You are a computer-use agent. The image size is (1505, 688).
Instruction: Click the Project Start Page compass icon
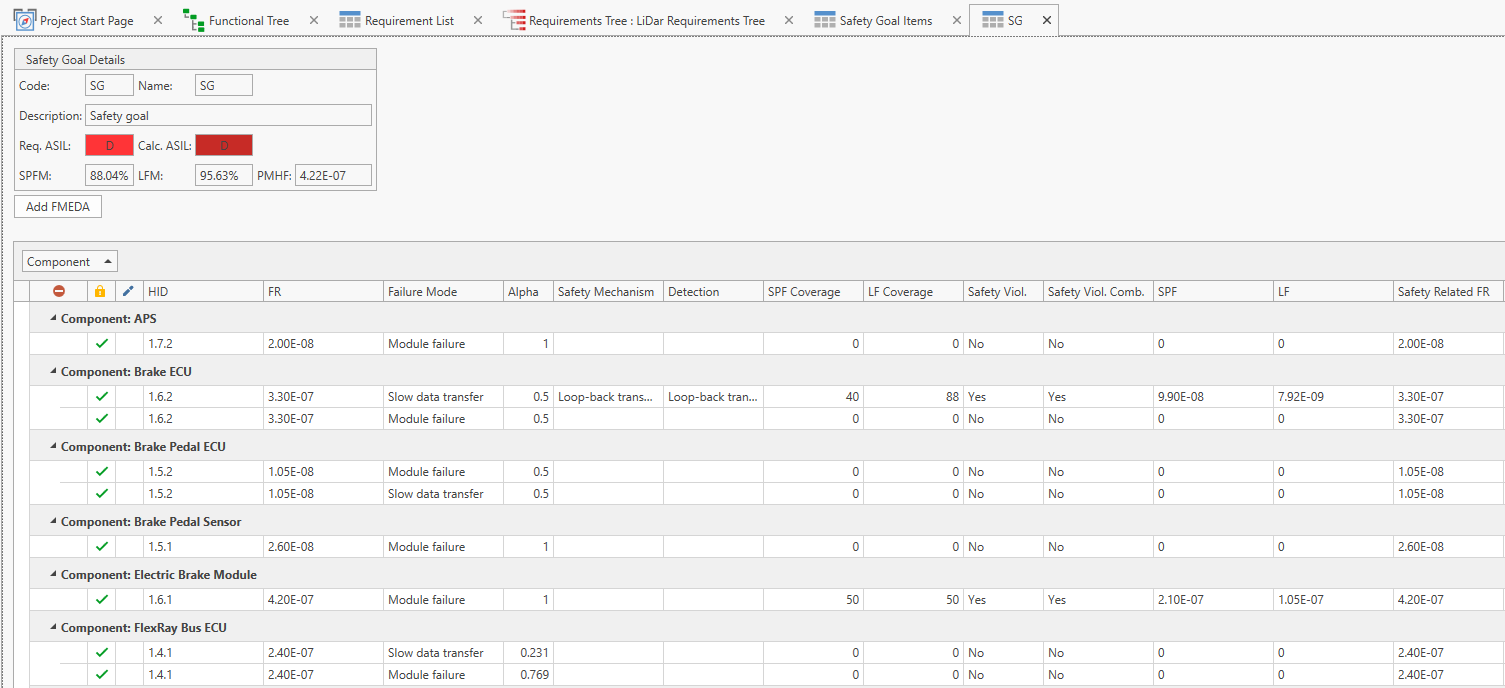pyautogui.click(x=24, y=20)
